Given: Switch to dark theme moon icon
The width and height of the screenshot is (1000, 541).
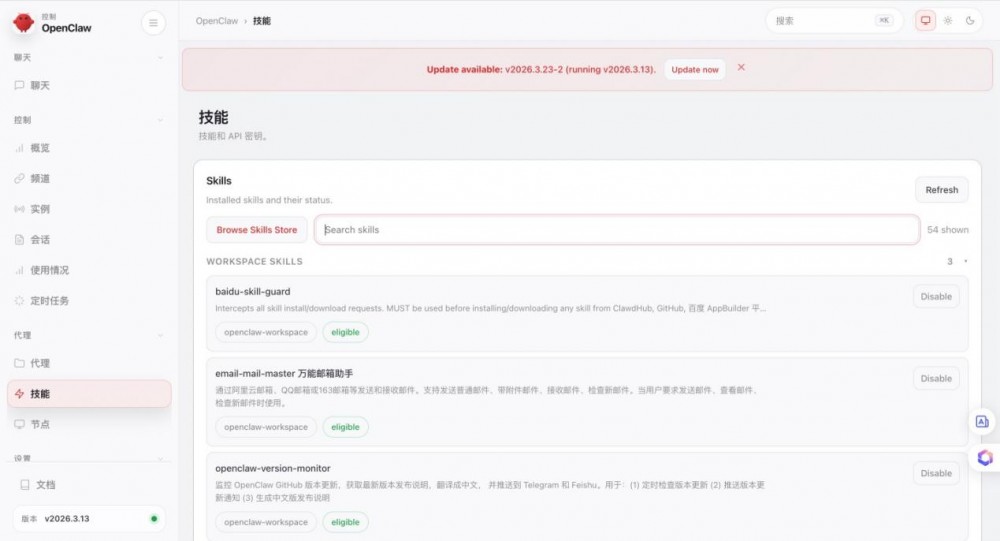Looking at the screenshot, I should click(x=970, y=21).
